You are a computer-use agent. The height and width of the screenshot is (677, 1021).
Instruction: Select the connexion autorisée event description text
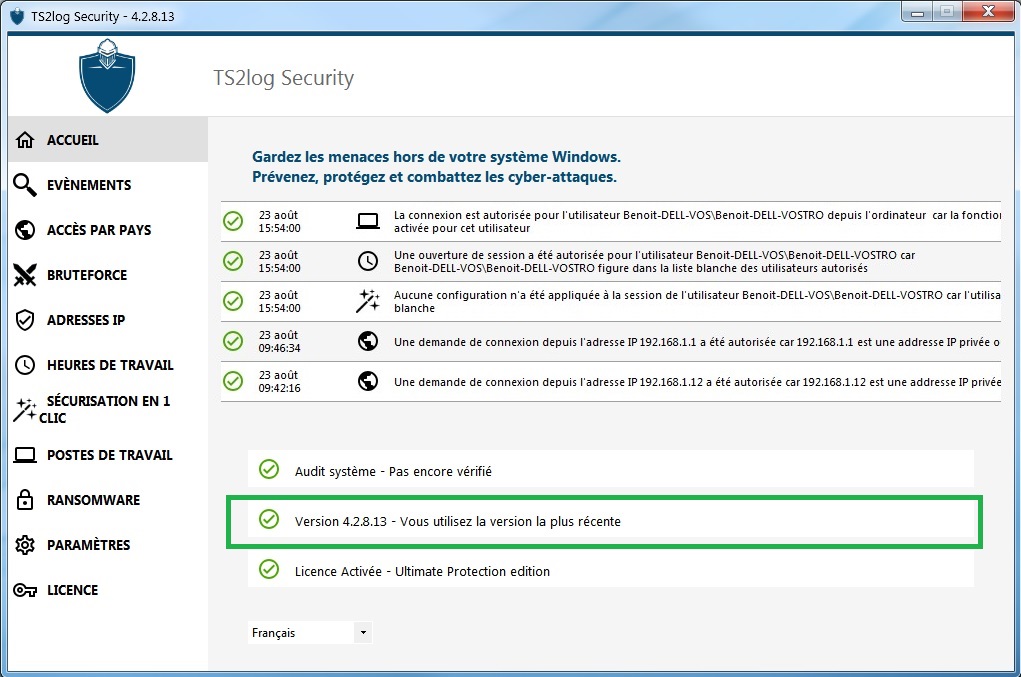(x=697, y=221)
